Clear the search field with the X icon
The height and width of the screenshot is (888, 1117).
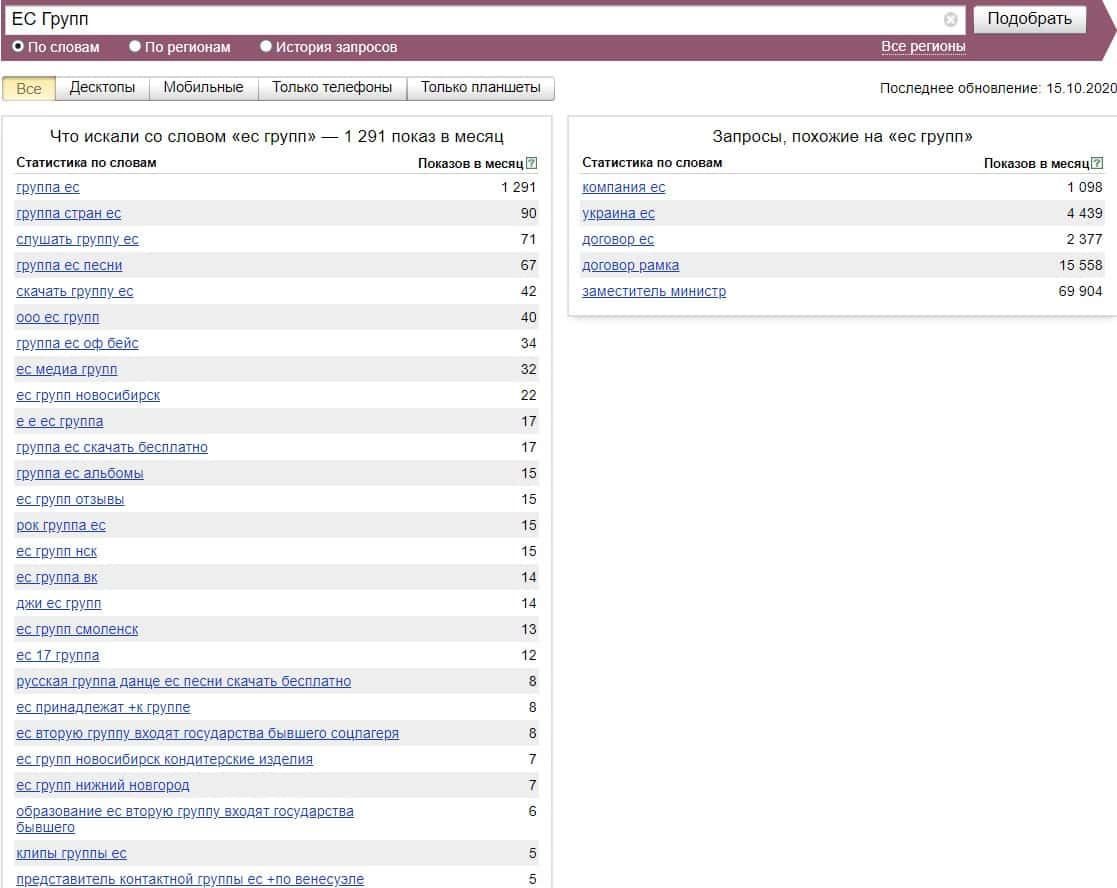pos(950,19)
